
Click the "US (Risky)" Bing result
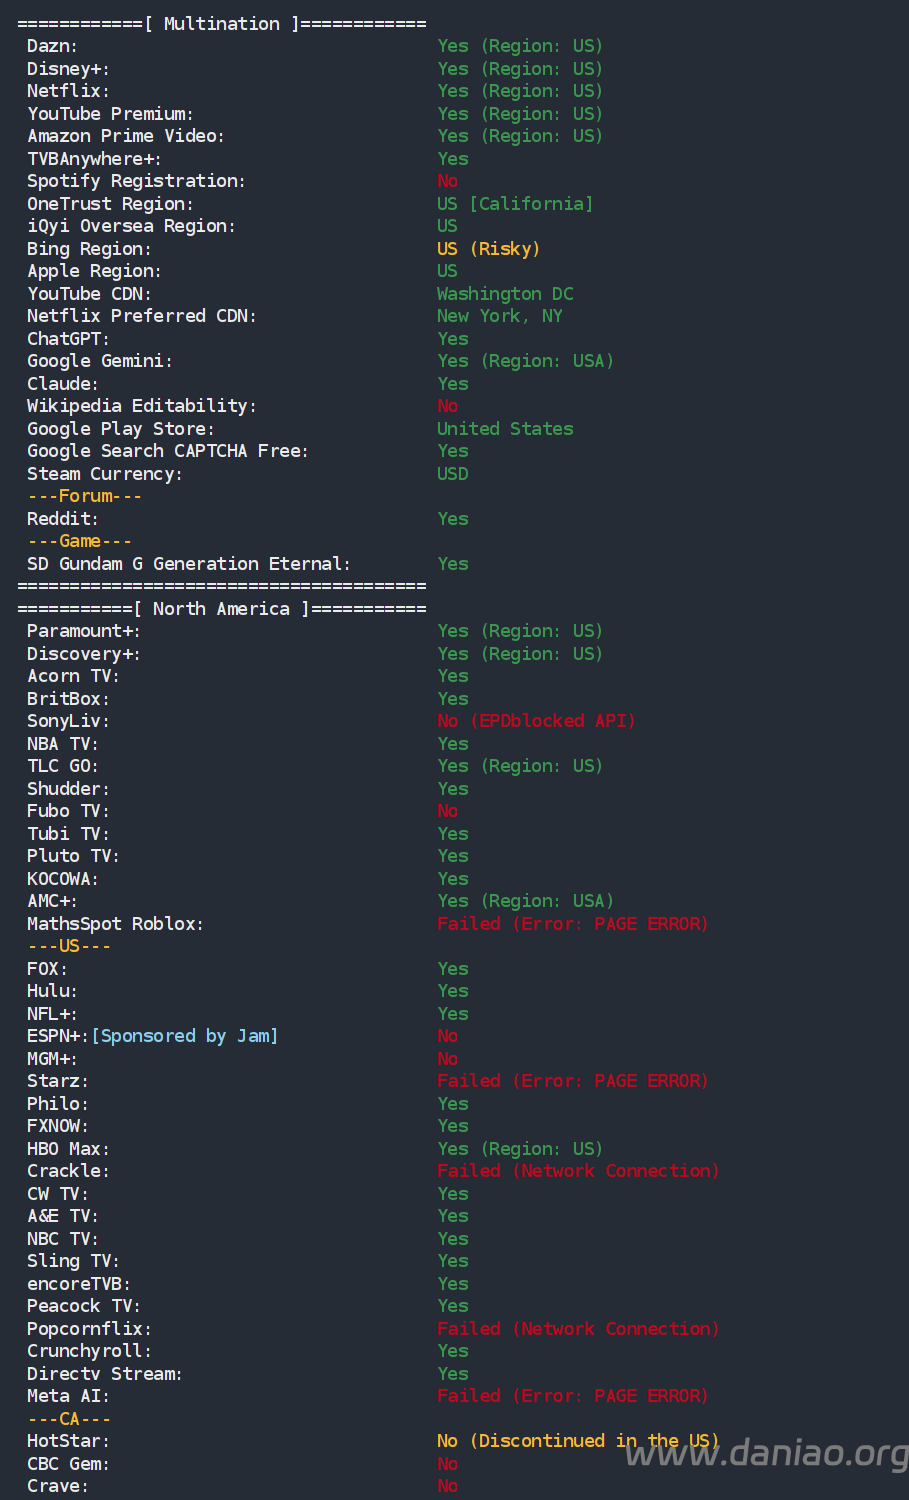coord(488,249)
